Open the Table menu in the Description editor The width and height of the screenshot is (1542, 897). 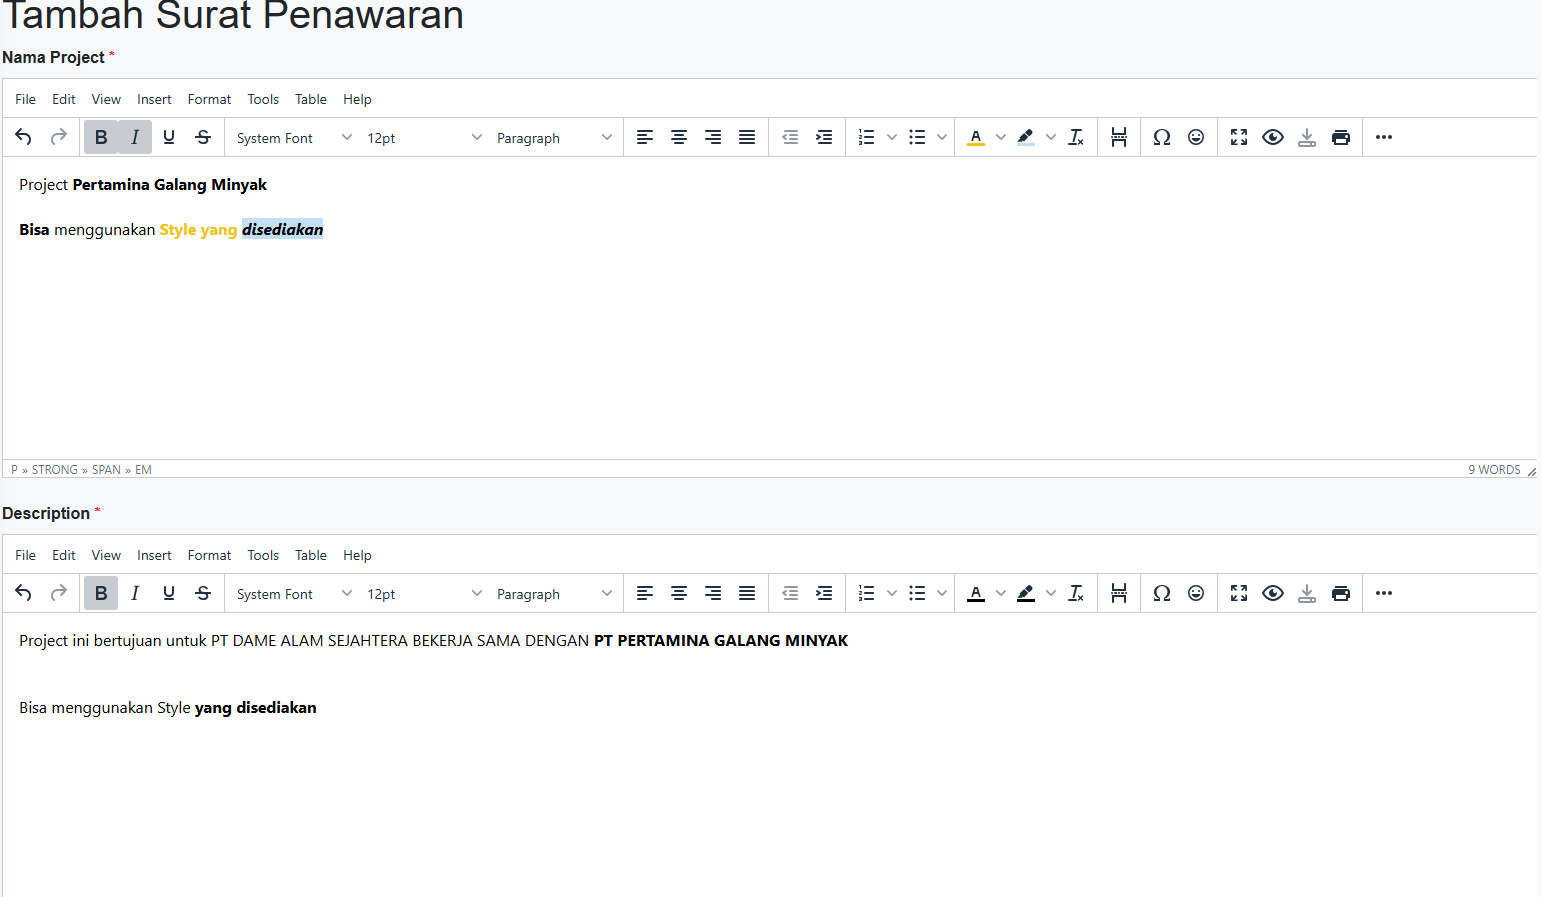pos(310,555)
